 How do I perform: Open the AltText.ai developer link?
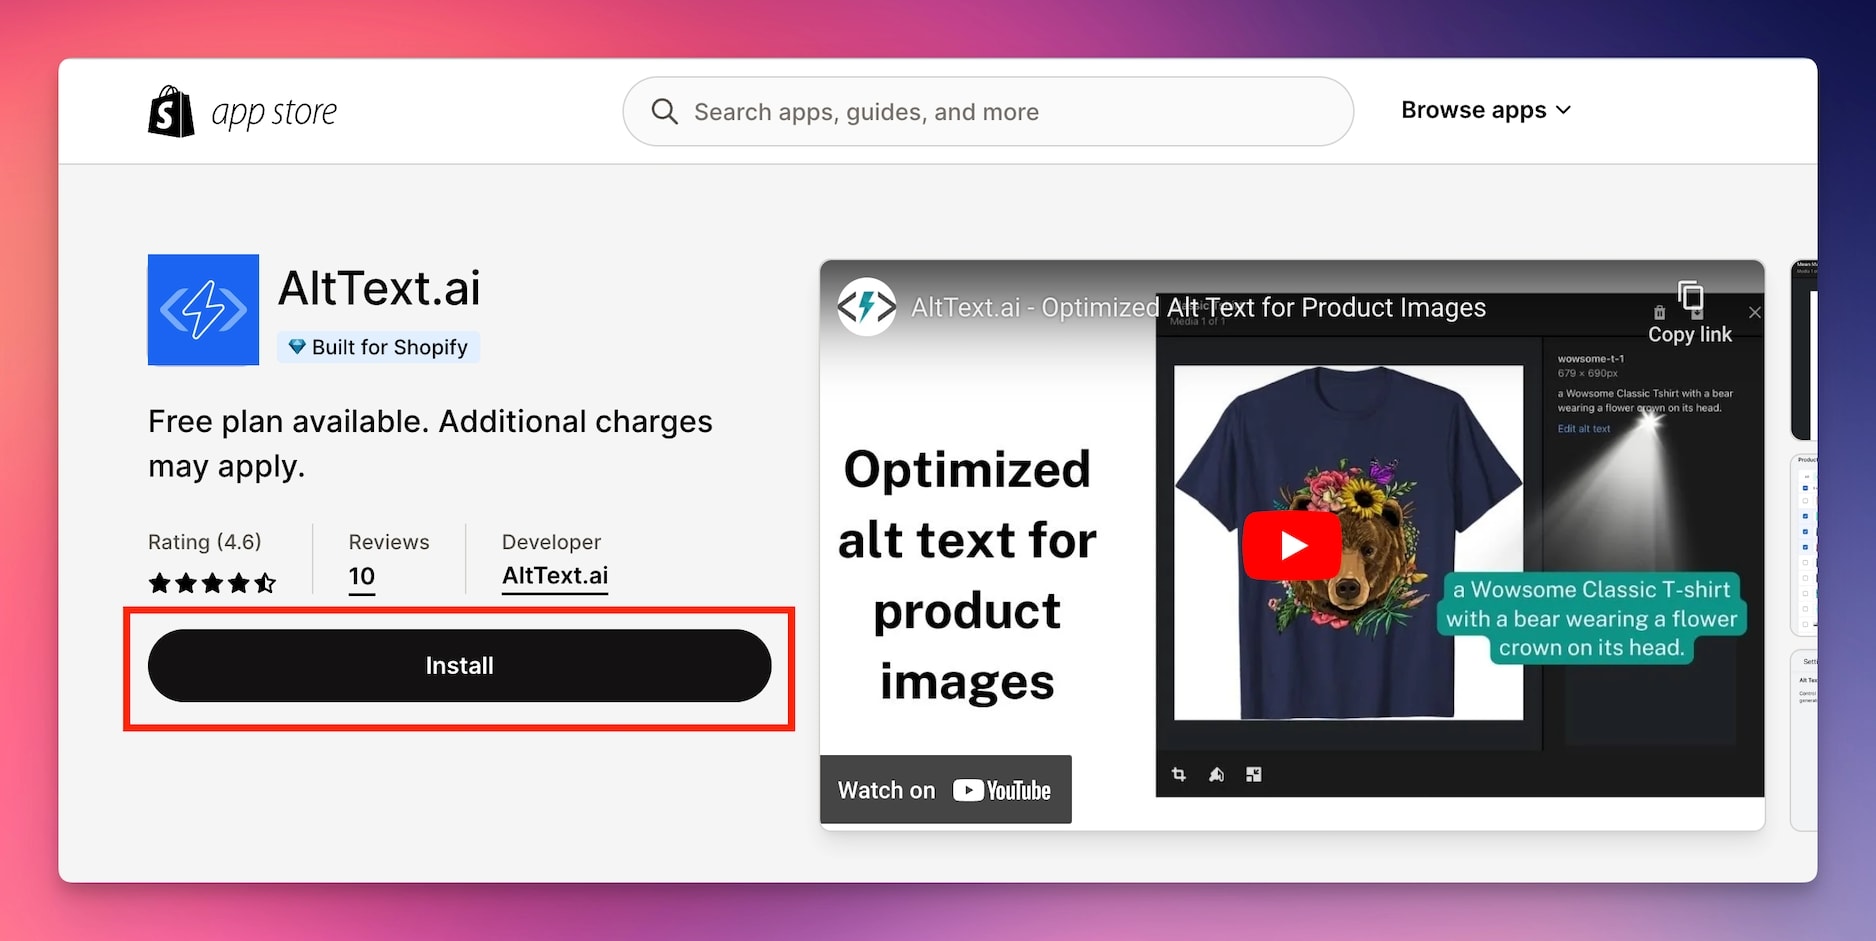tap(555, 576)
